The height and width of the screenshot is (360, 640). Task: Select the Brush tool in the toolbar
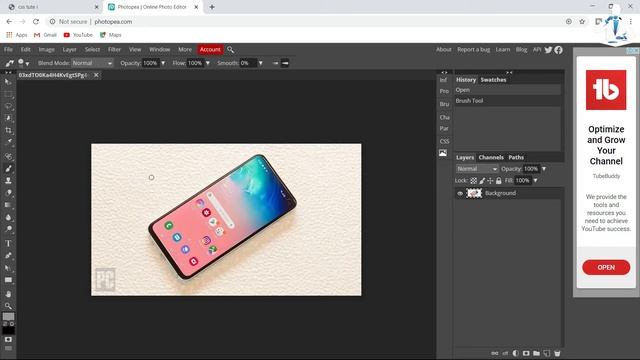point(8,169)
